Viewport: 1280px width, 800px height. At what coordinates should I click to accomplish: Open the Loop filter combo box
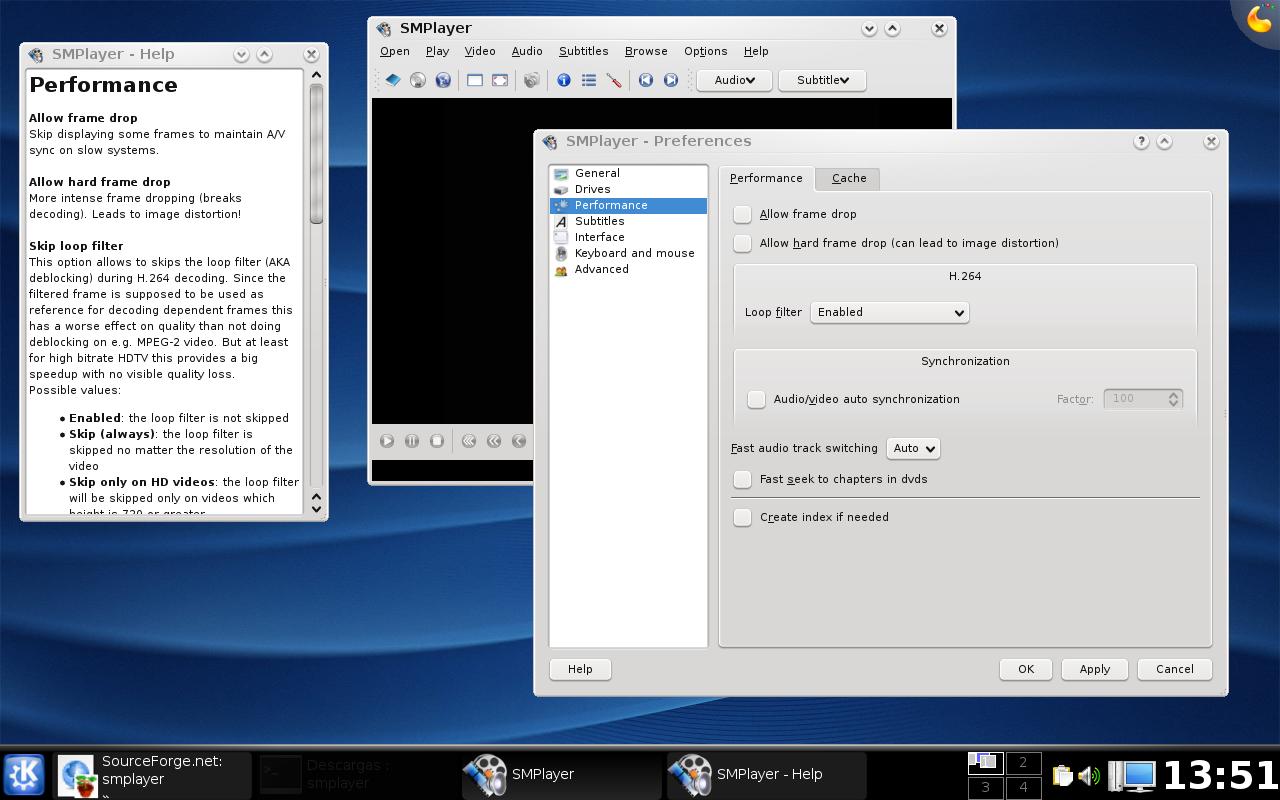[889, 312]
